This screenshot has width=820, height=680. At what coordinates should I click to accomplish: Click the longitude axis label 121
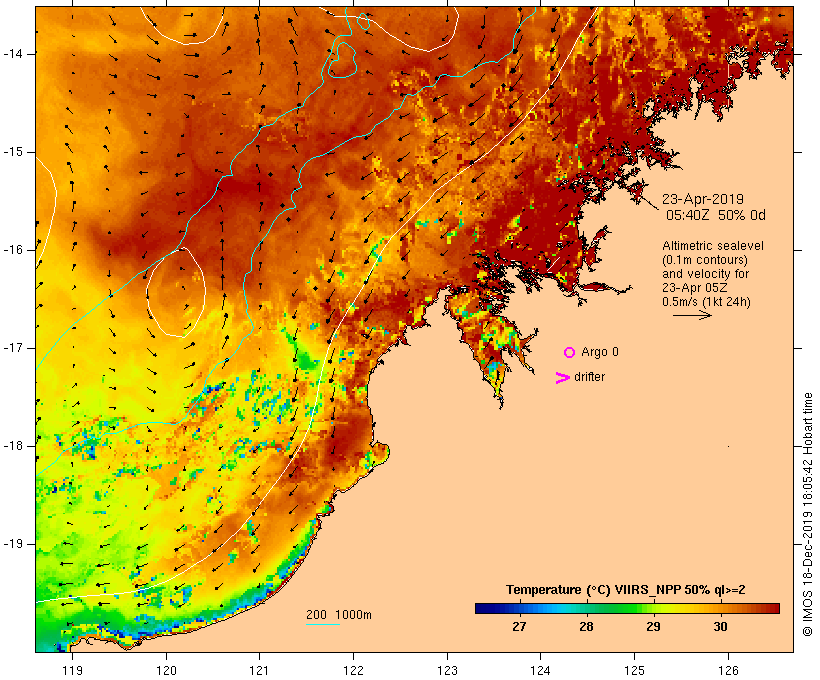point(259,670)
